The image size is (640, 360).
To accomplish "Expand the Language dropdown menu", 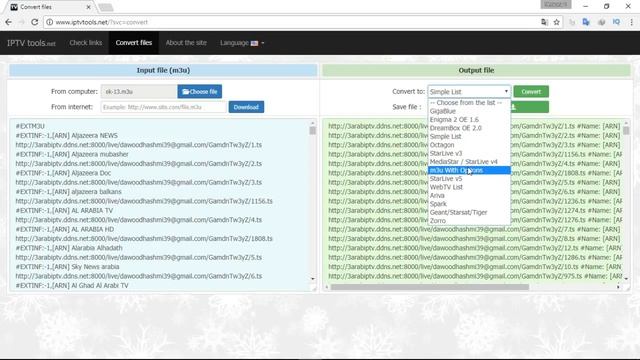I will (242, 43).
